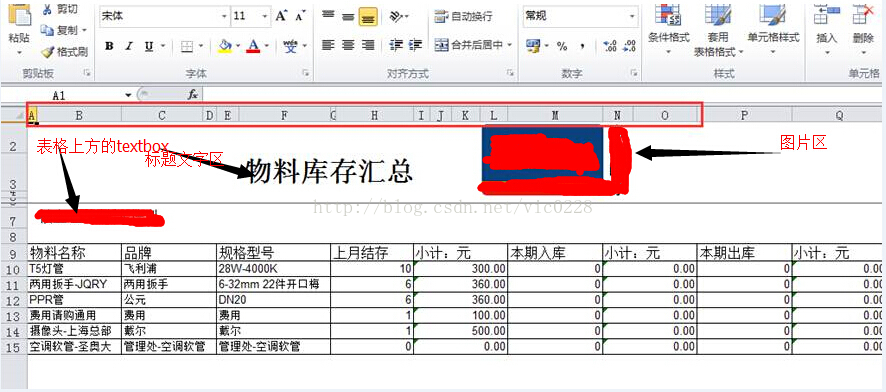The height and width of the screenshot is (392, 886).
Task: Click Merge and Center (合并后居中)
Action: pos(468,45)
